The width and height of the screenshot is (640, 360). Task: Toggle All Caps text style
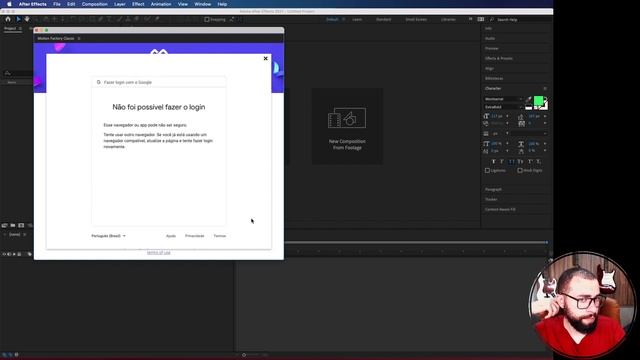pos(511,162)
